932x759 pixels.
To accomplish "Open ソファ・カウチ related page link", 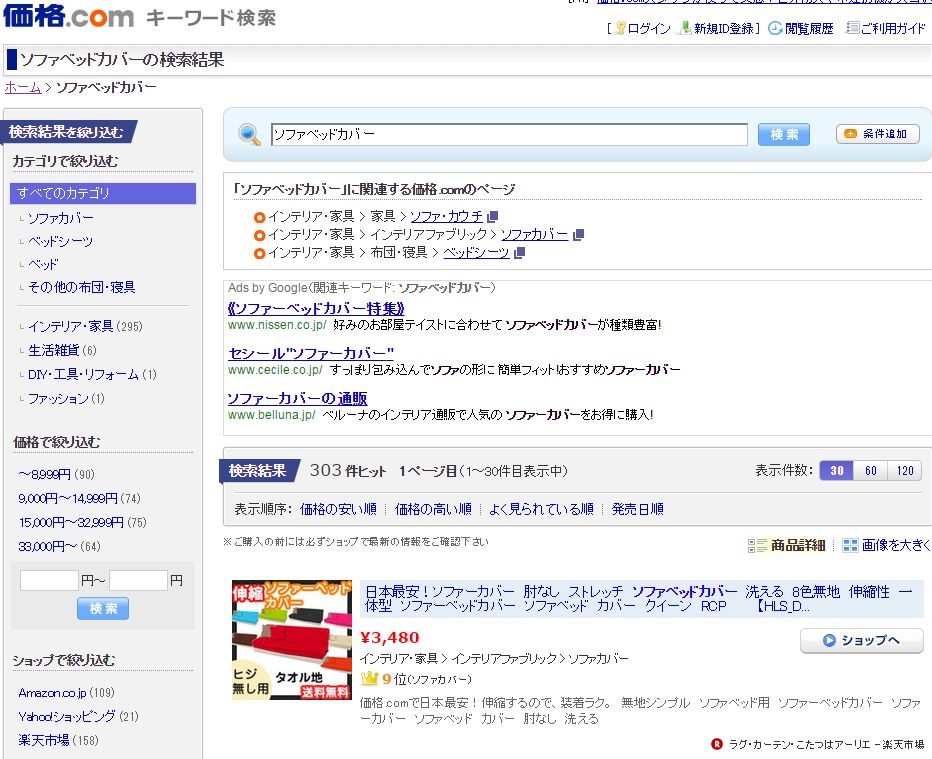I will tap(446, 216).
